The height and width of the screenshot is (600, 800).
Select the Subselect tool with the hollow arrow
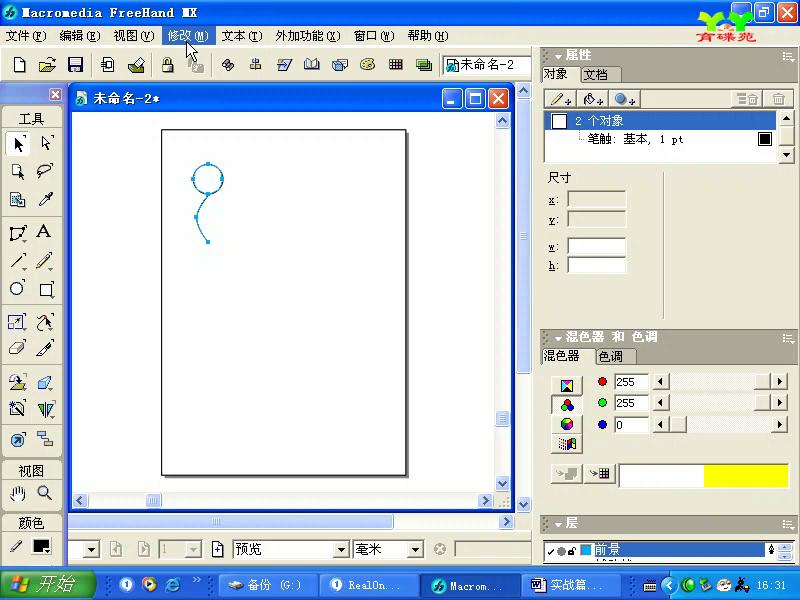[x=46, y=144]
